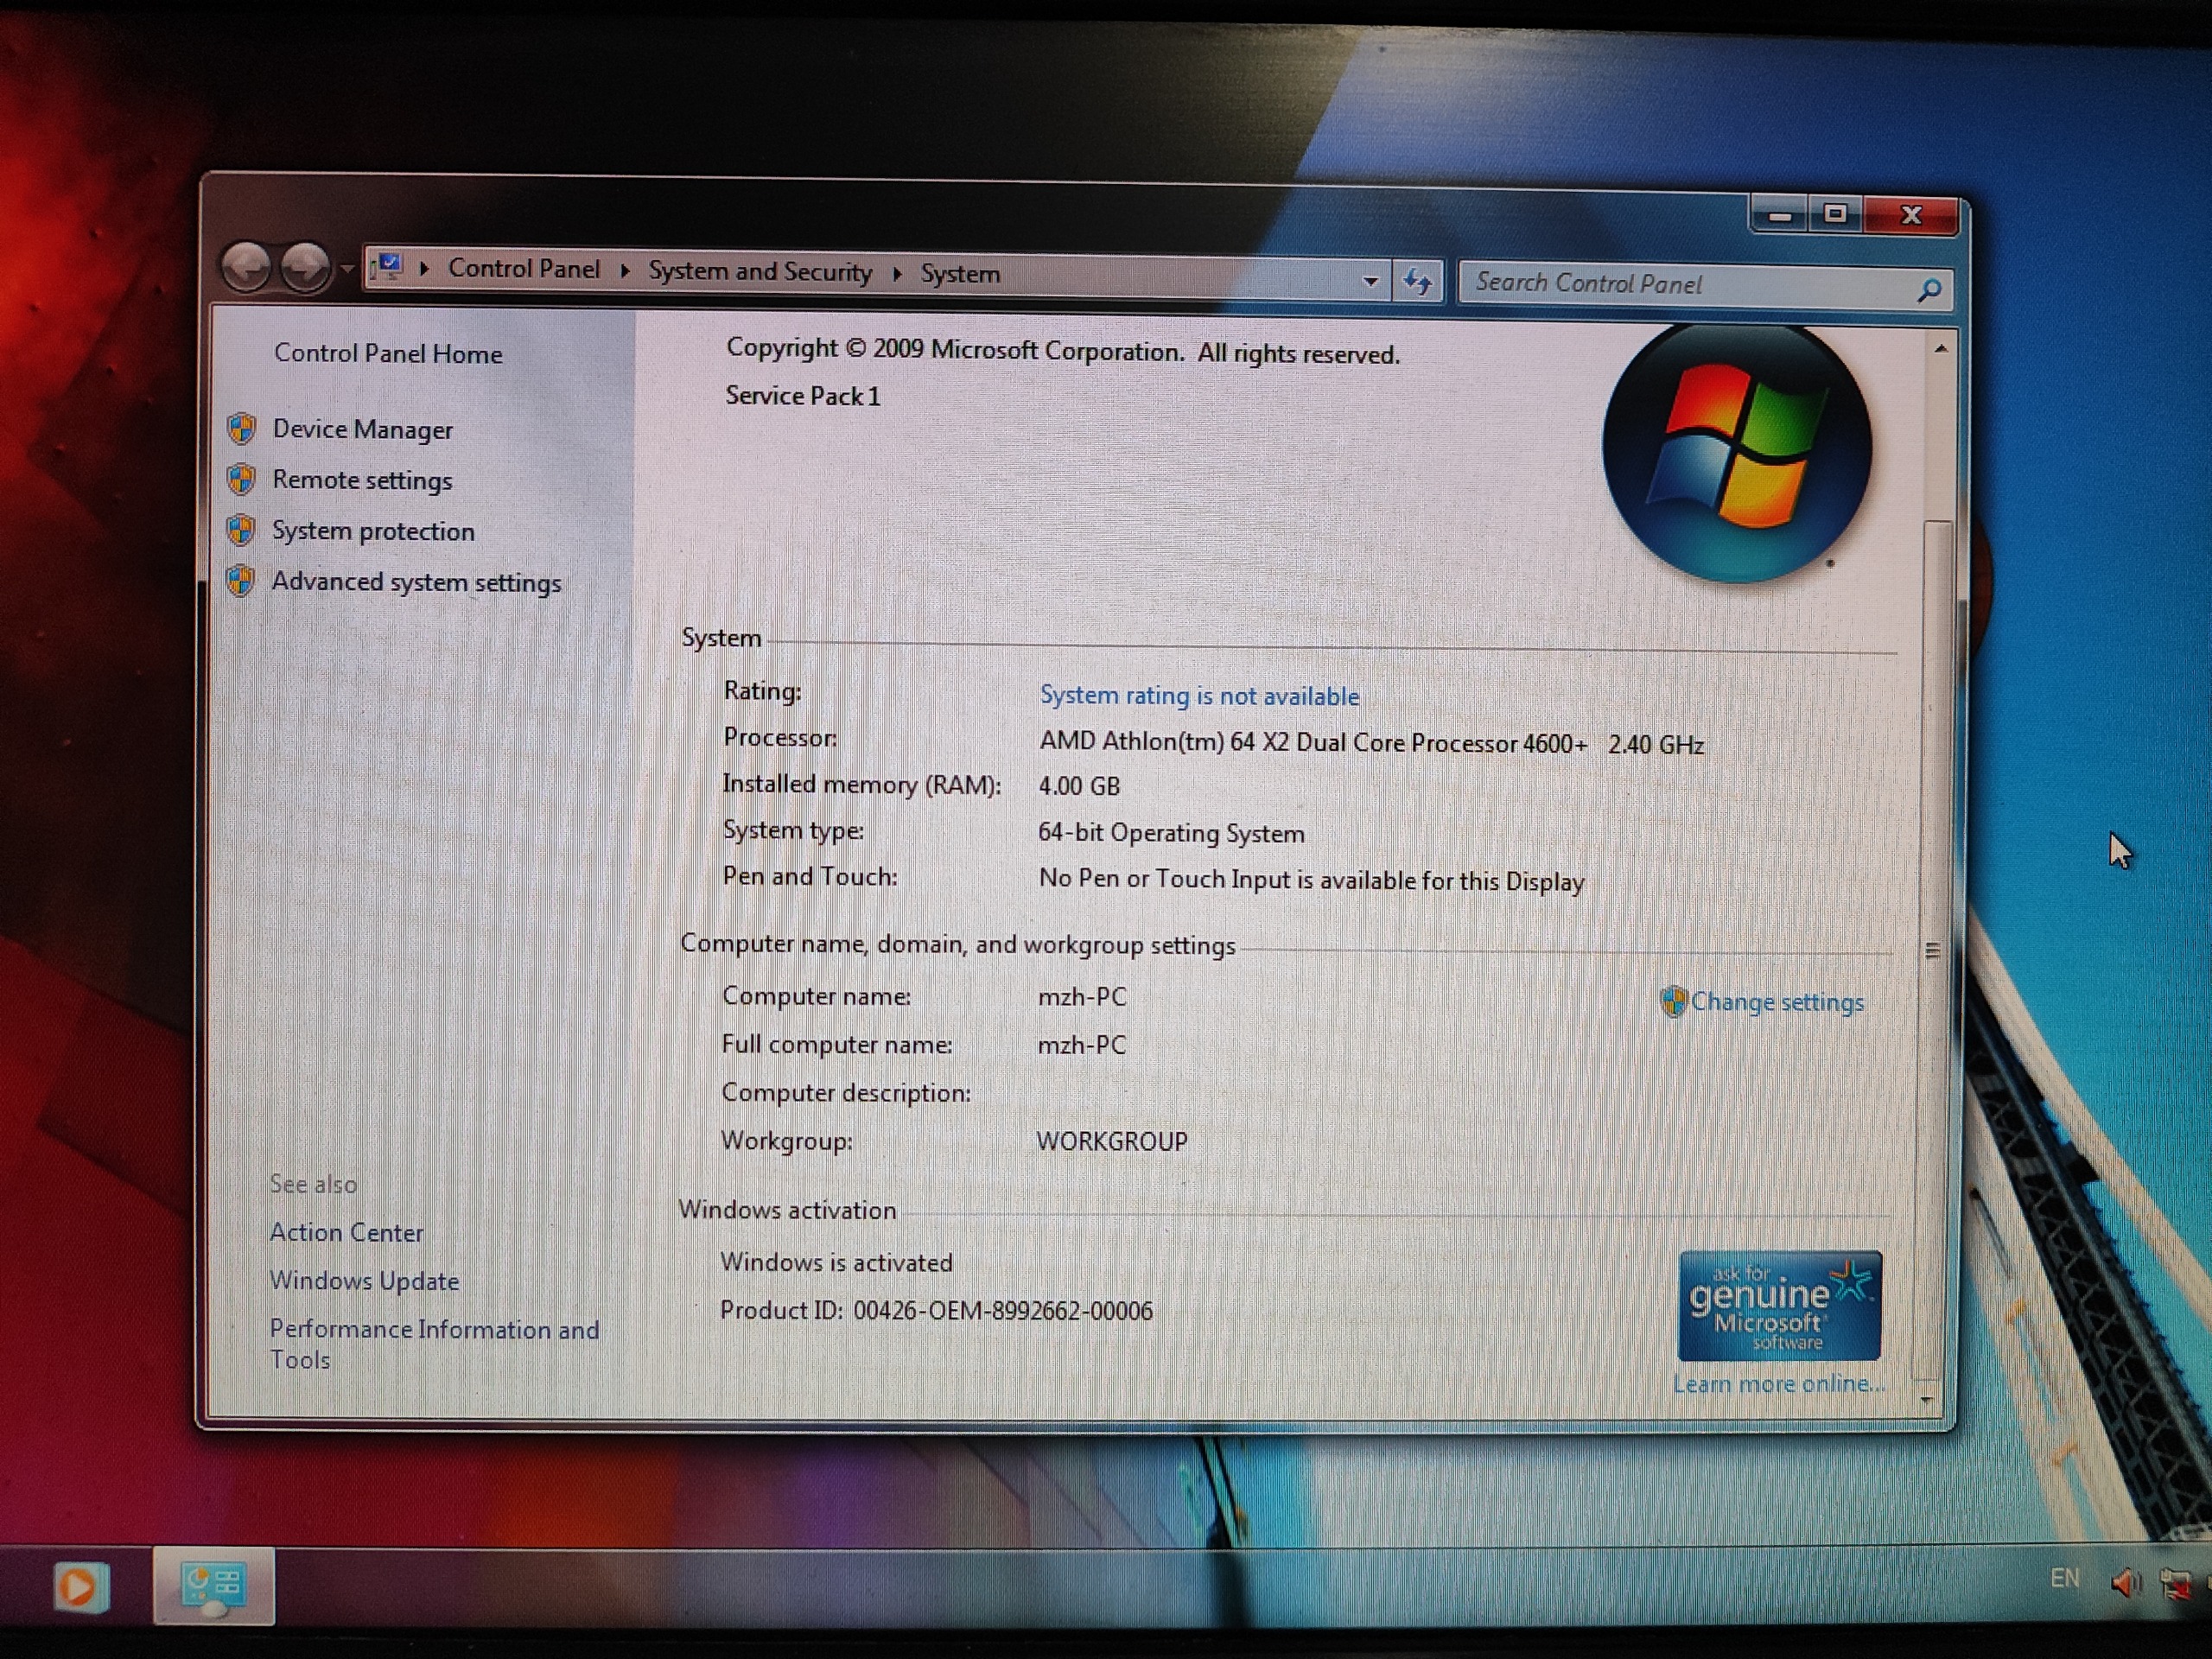Open Device Manager
The width and height of the screenshot is (2212, 1659).
(362, 429)
